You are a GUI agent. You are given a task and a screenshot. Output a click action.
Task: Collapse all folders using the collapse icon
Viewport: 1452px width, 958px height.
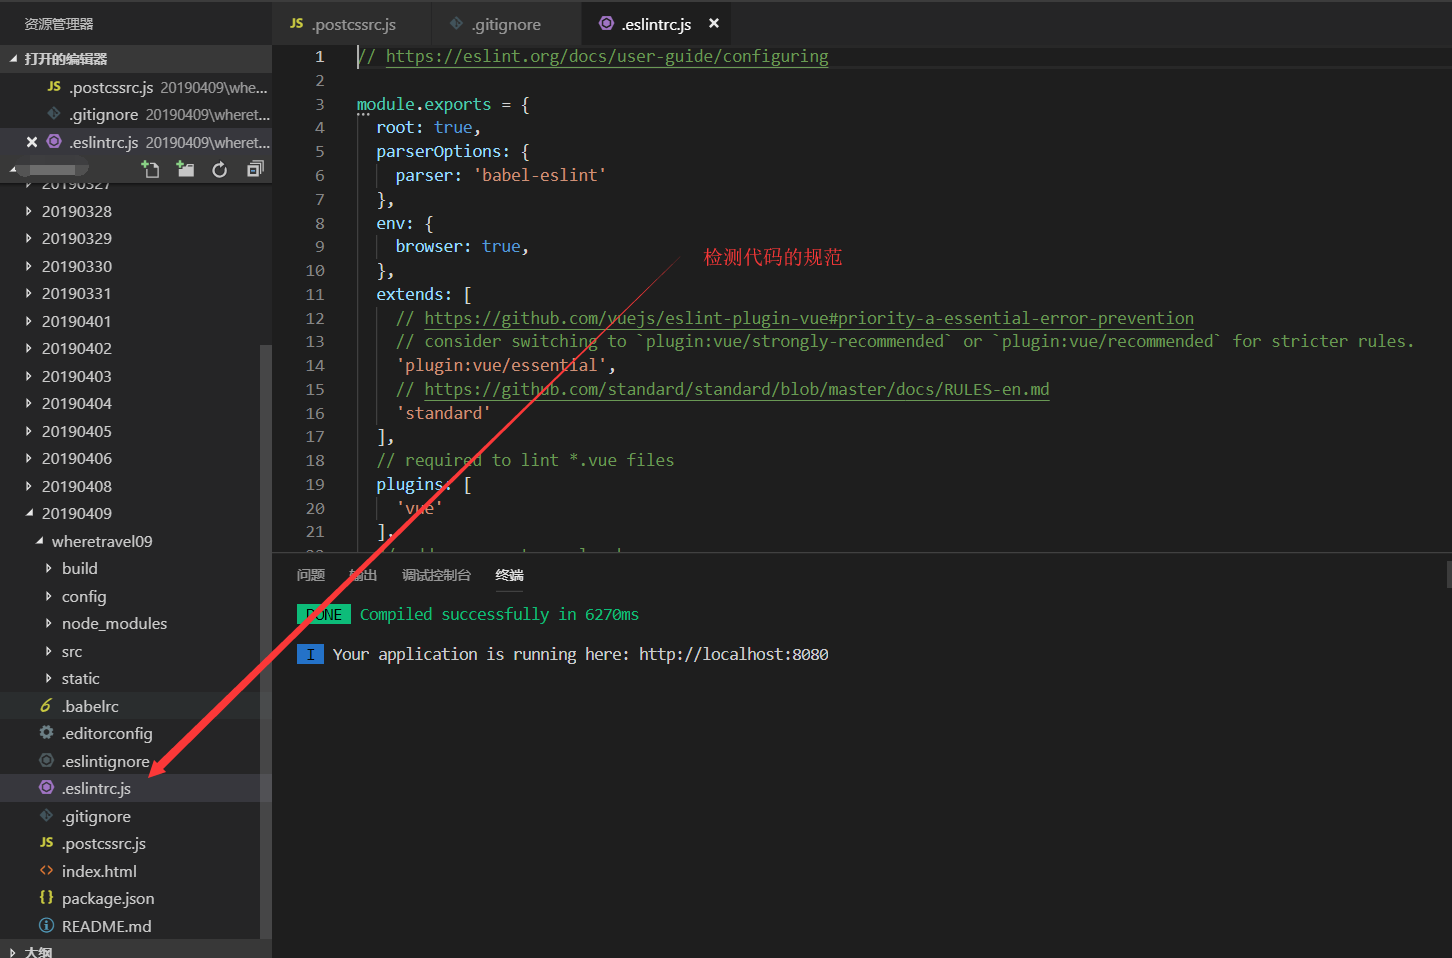(x=255, y=169)
